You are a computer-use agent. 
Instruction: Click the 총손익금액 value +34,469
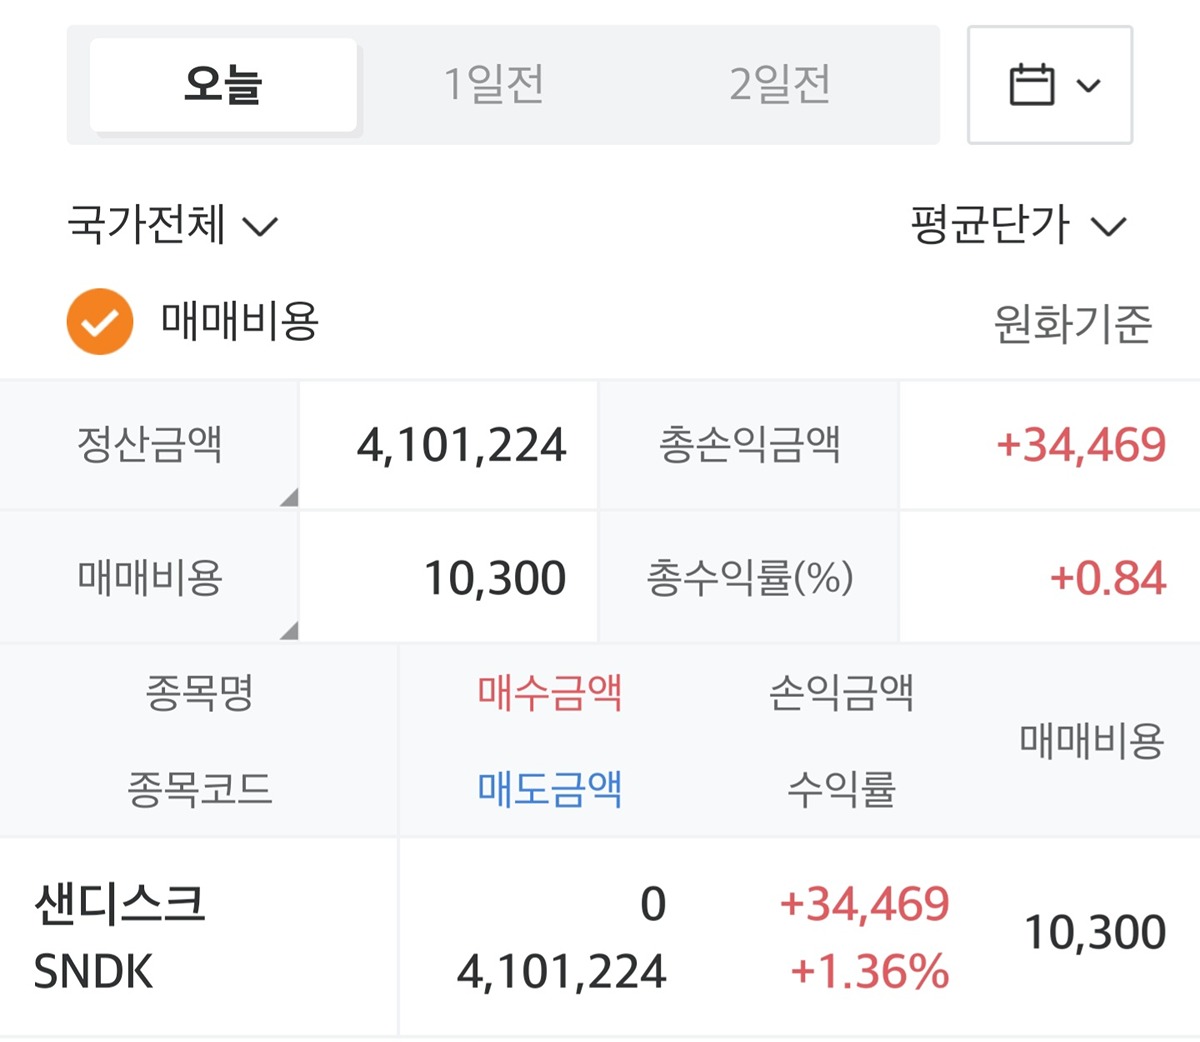1081,445
